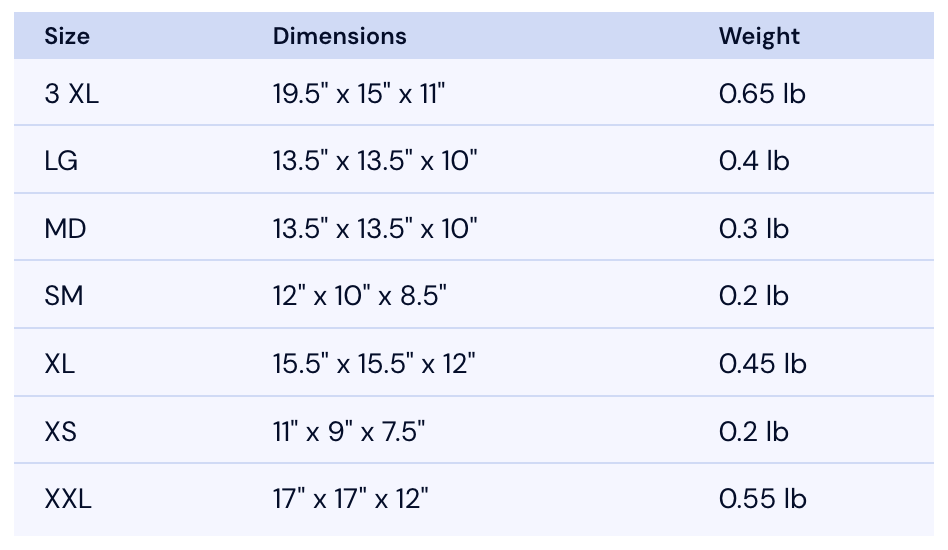Select the XS size cell
This screenshot has height=550, width=948.
point(60,432)
